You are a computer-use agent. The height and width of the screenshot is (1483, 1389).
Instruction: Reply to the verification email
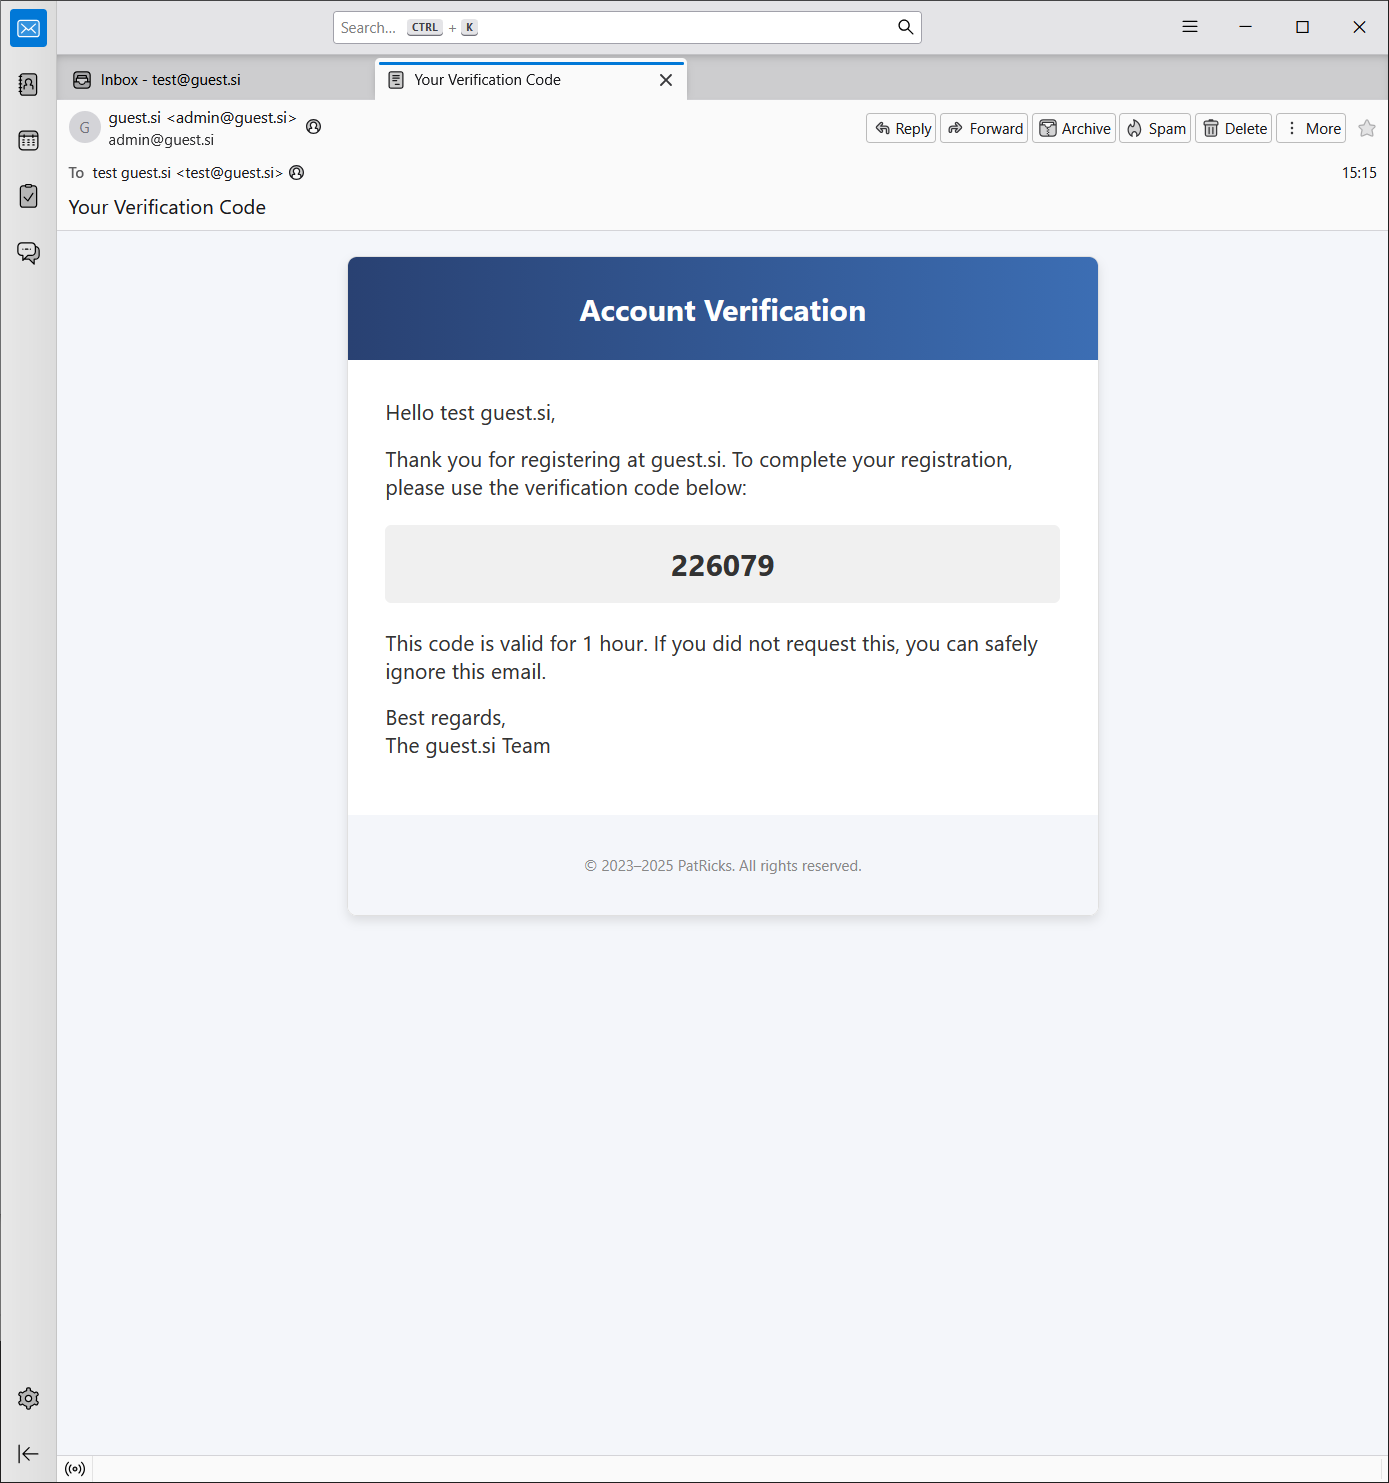click(x=899, y=128)
